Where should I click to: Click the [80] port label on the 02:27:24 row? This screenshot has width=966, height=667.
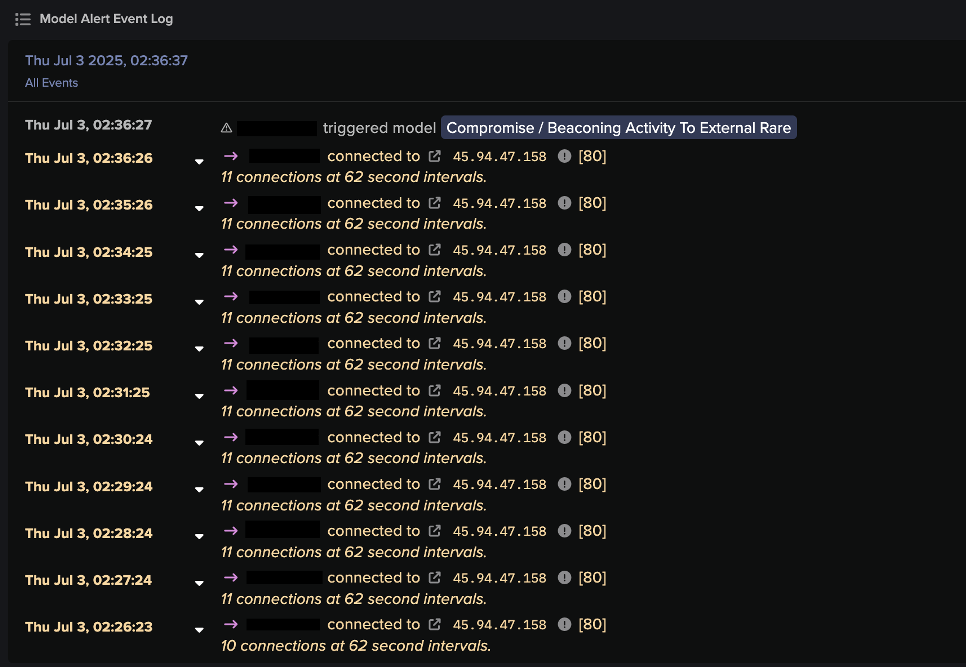(x=592, y=577)
